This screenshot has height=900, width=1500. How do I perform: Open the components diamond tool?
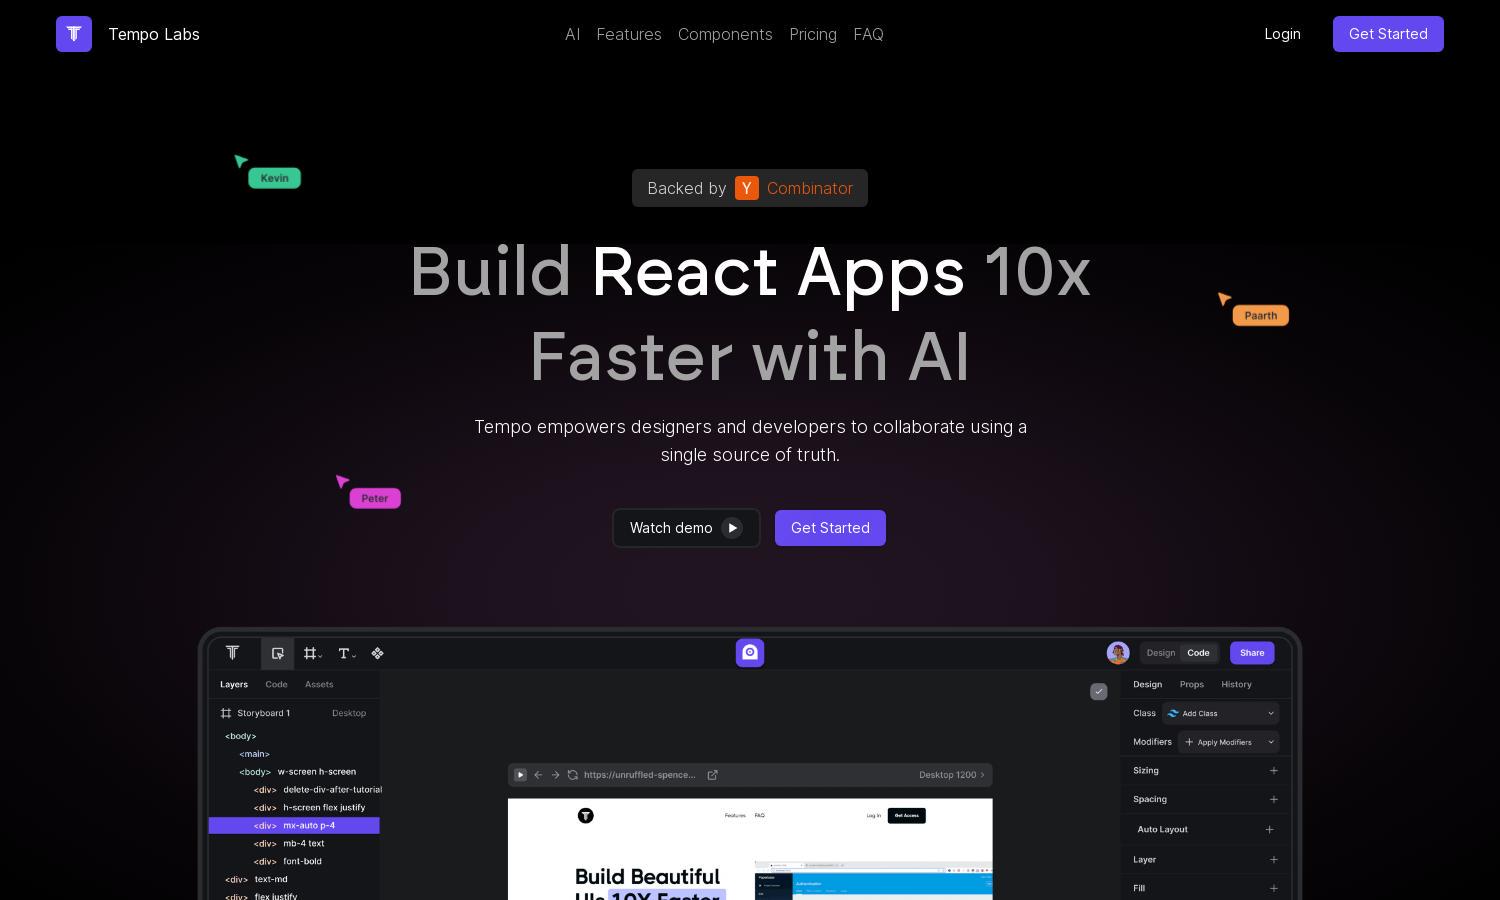click(x=377, y=653)
